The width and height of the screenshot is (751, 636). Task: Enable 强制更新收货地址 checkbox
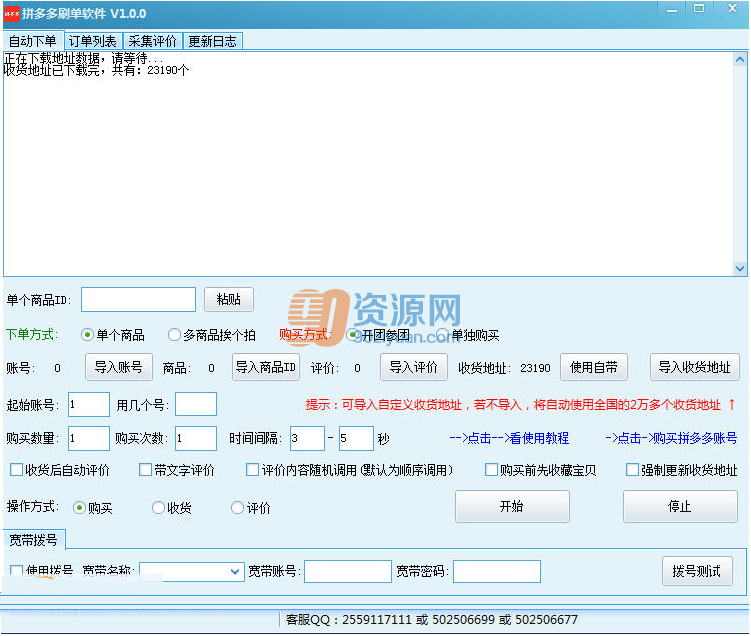632,470
